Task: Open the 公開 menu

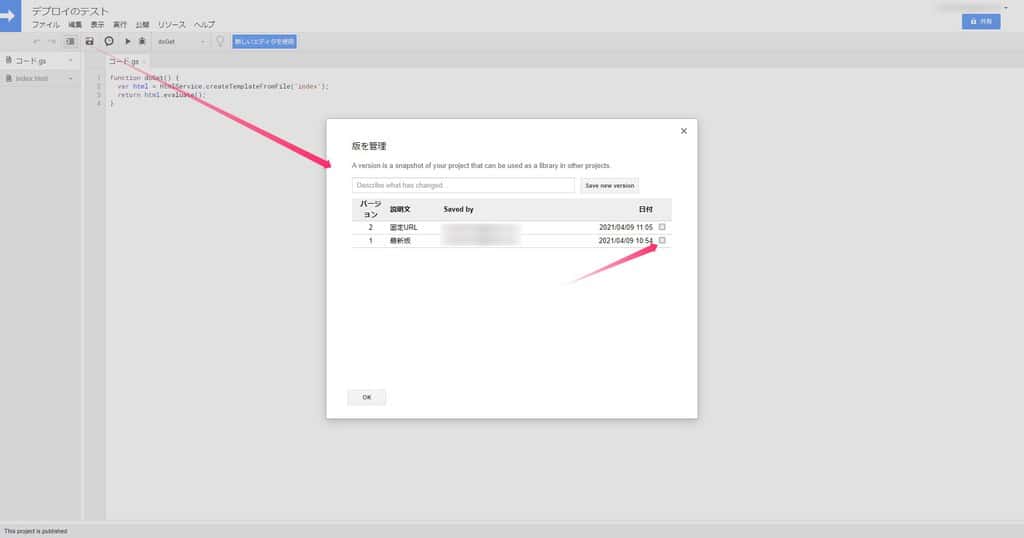Action: click(x=143, y=23)
